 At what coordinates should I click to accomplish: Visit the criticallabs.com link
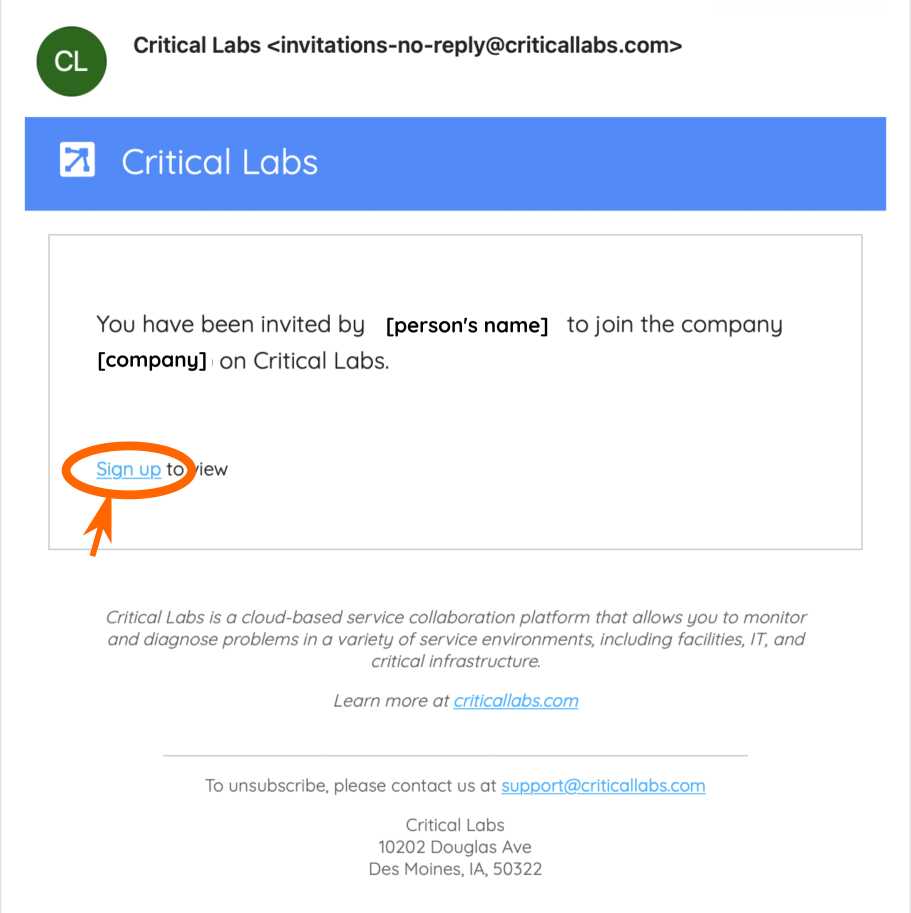point(516,700)
